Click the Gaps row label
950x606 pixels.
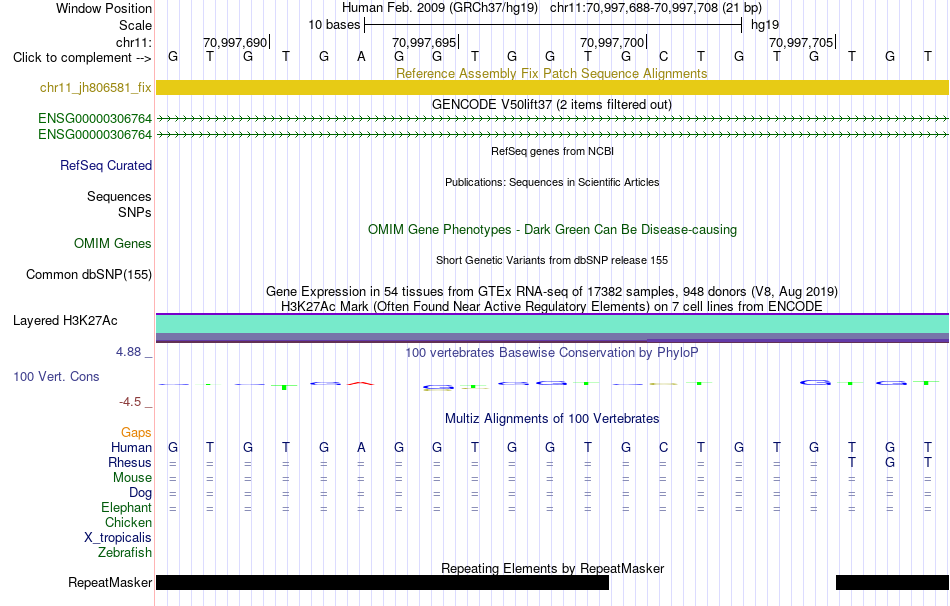(136, 432)
